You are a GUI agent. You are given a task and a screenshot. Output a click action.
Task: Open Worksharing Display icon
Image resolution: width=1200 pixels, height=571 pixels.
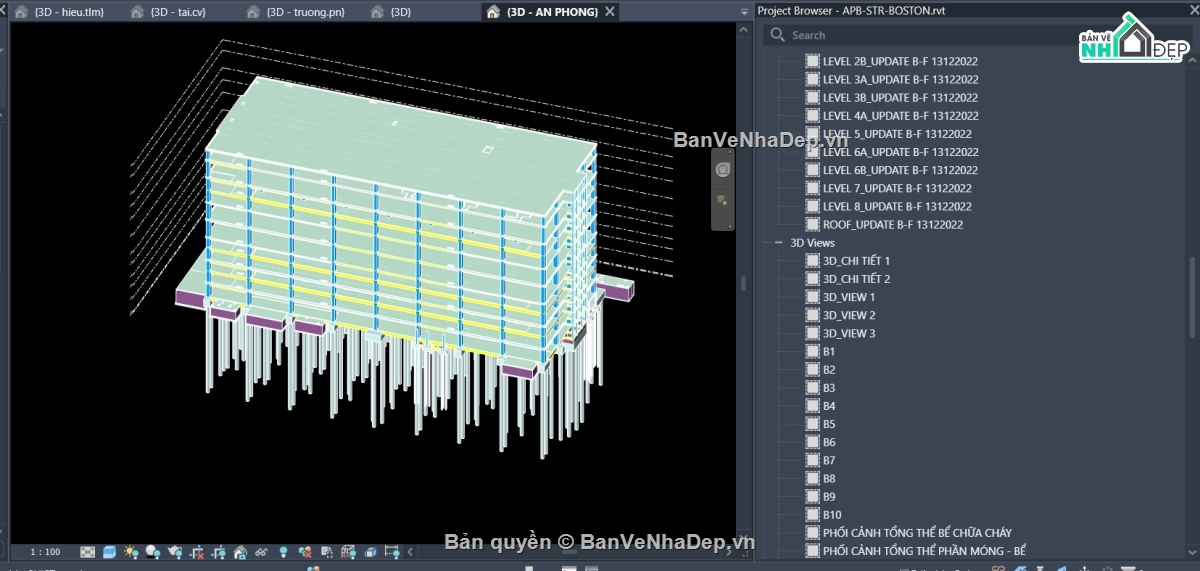305,552
